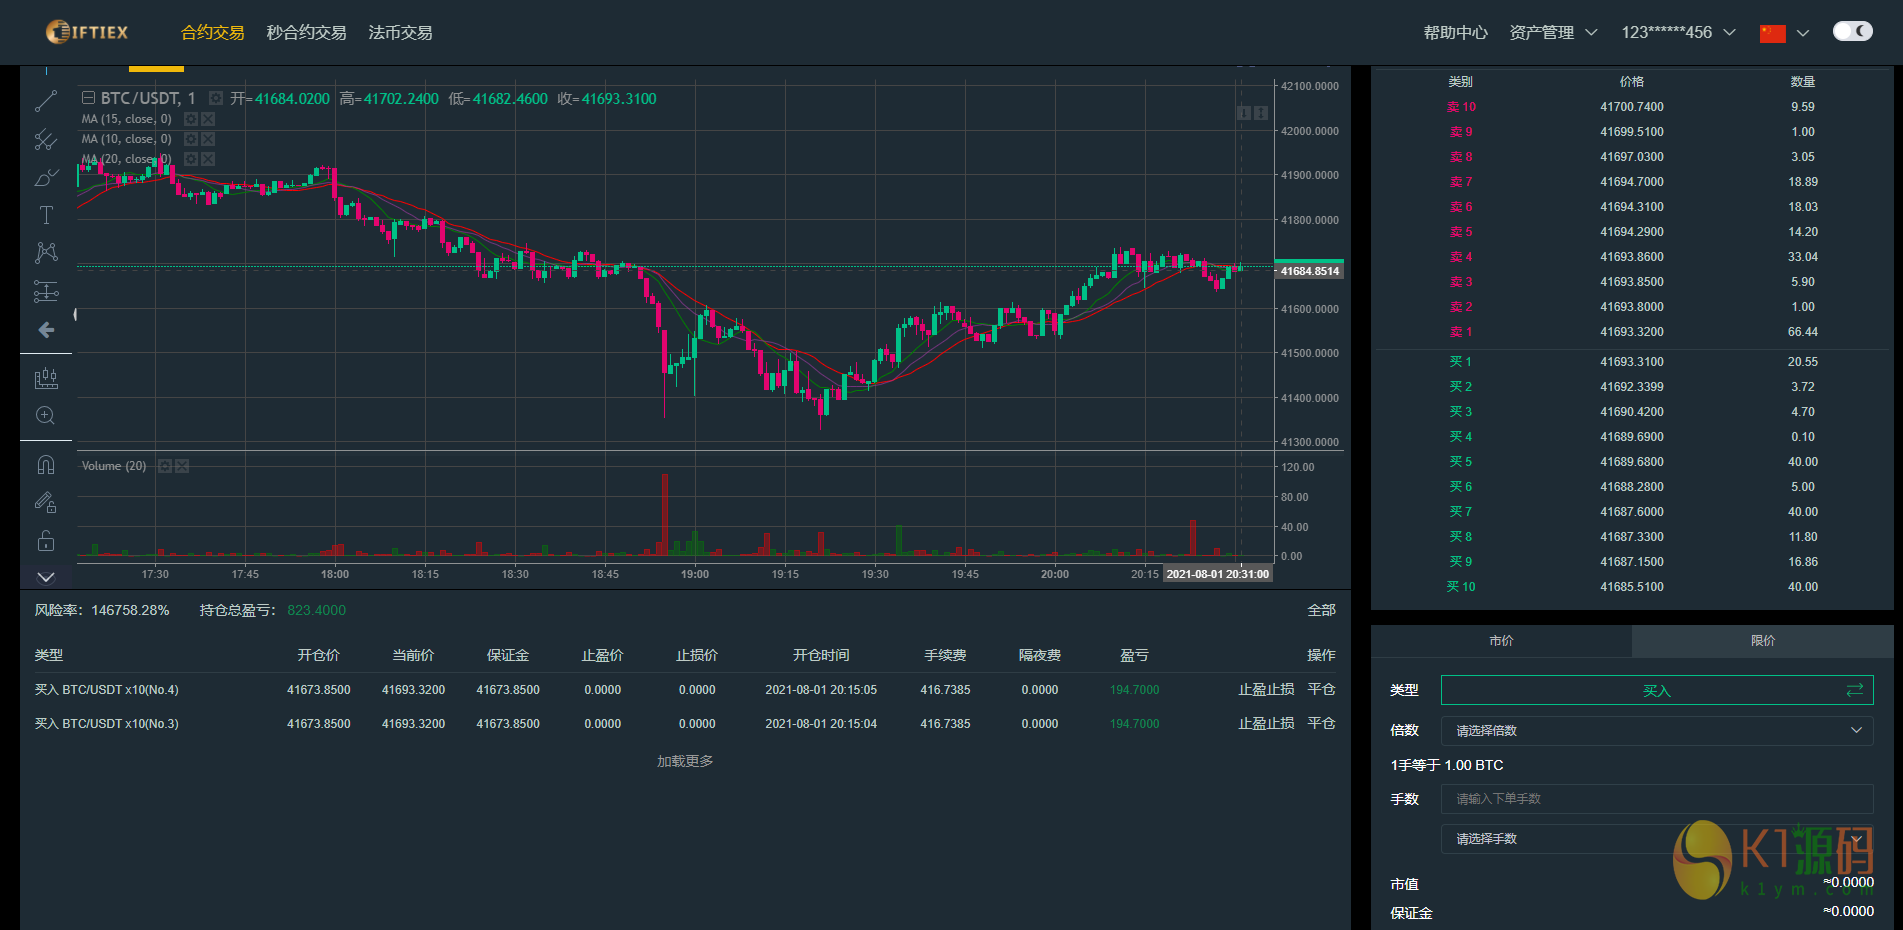Select the pitchfork drawing tool
This screenshot has width=1903, height=930.
coord(46,139)
